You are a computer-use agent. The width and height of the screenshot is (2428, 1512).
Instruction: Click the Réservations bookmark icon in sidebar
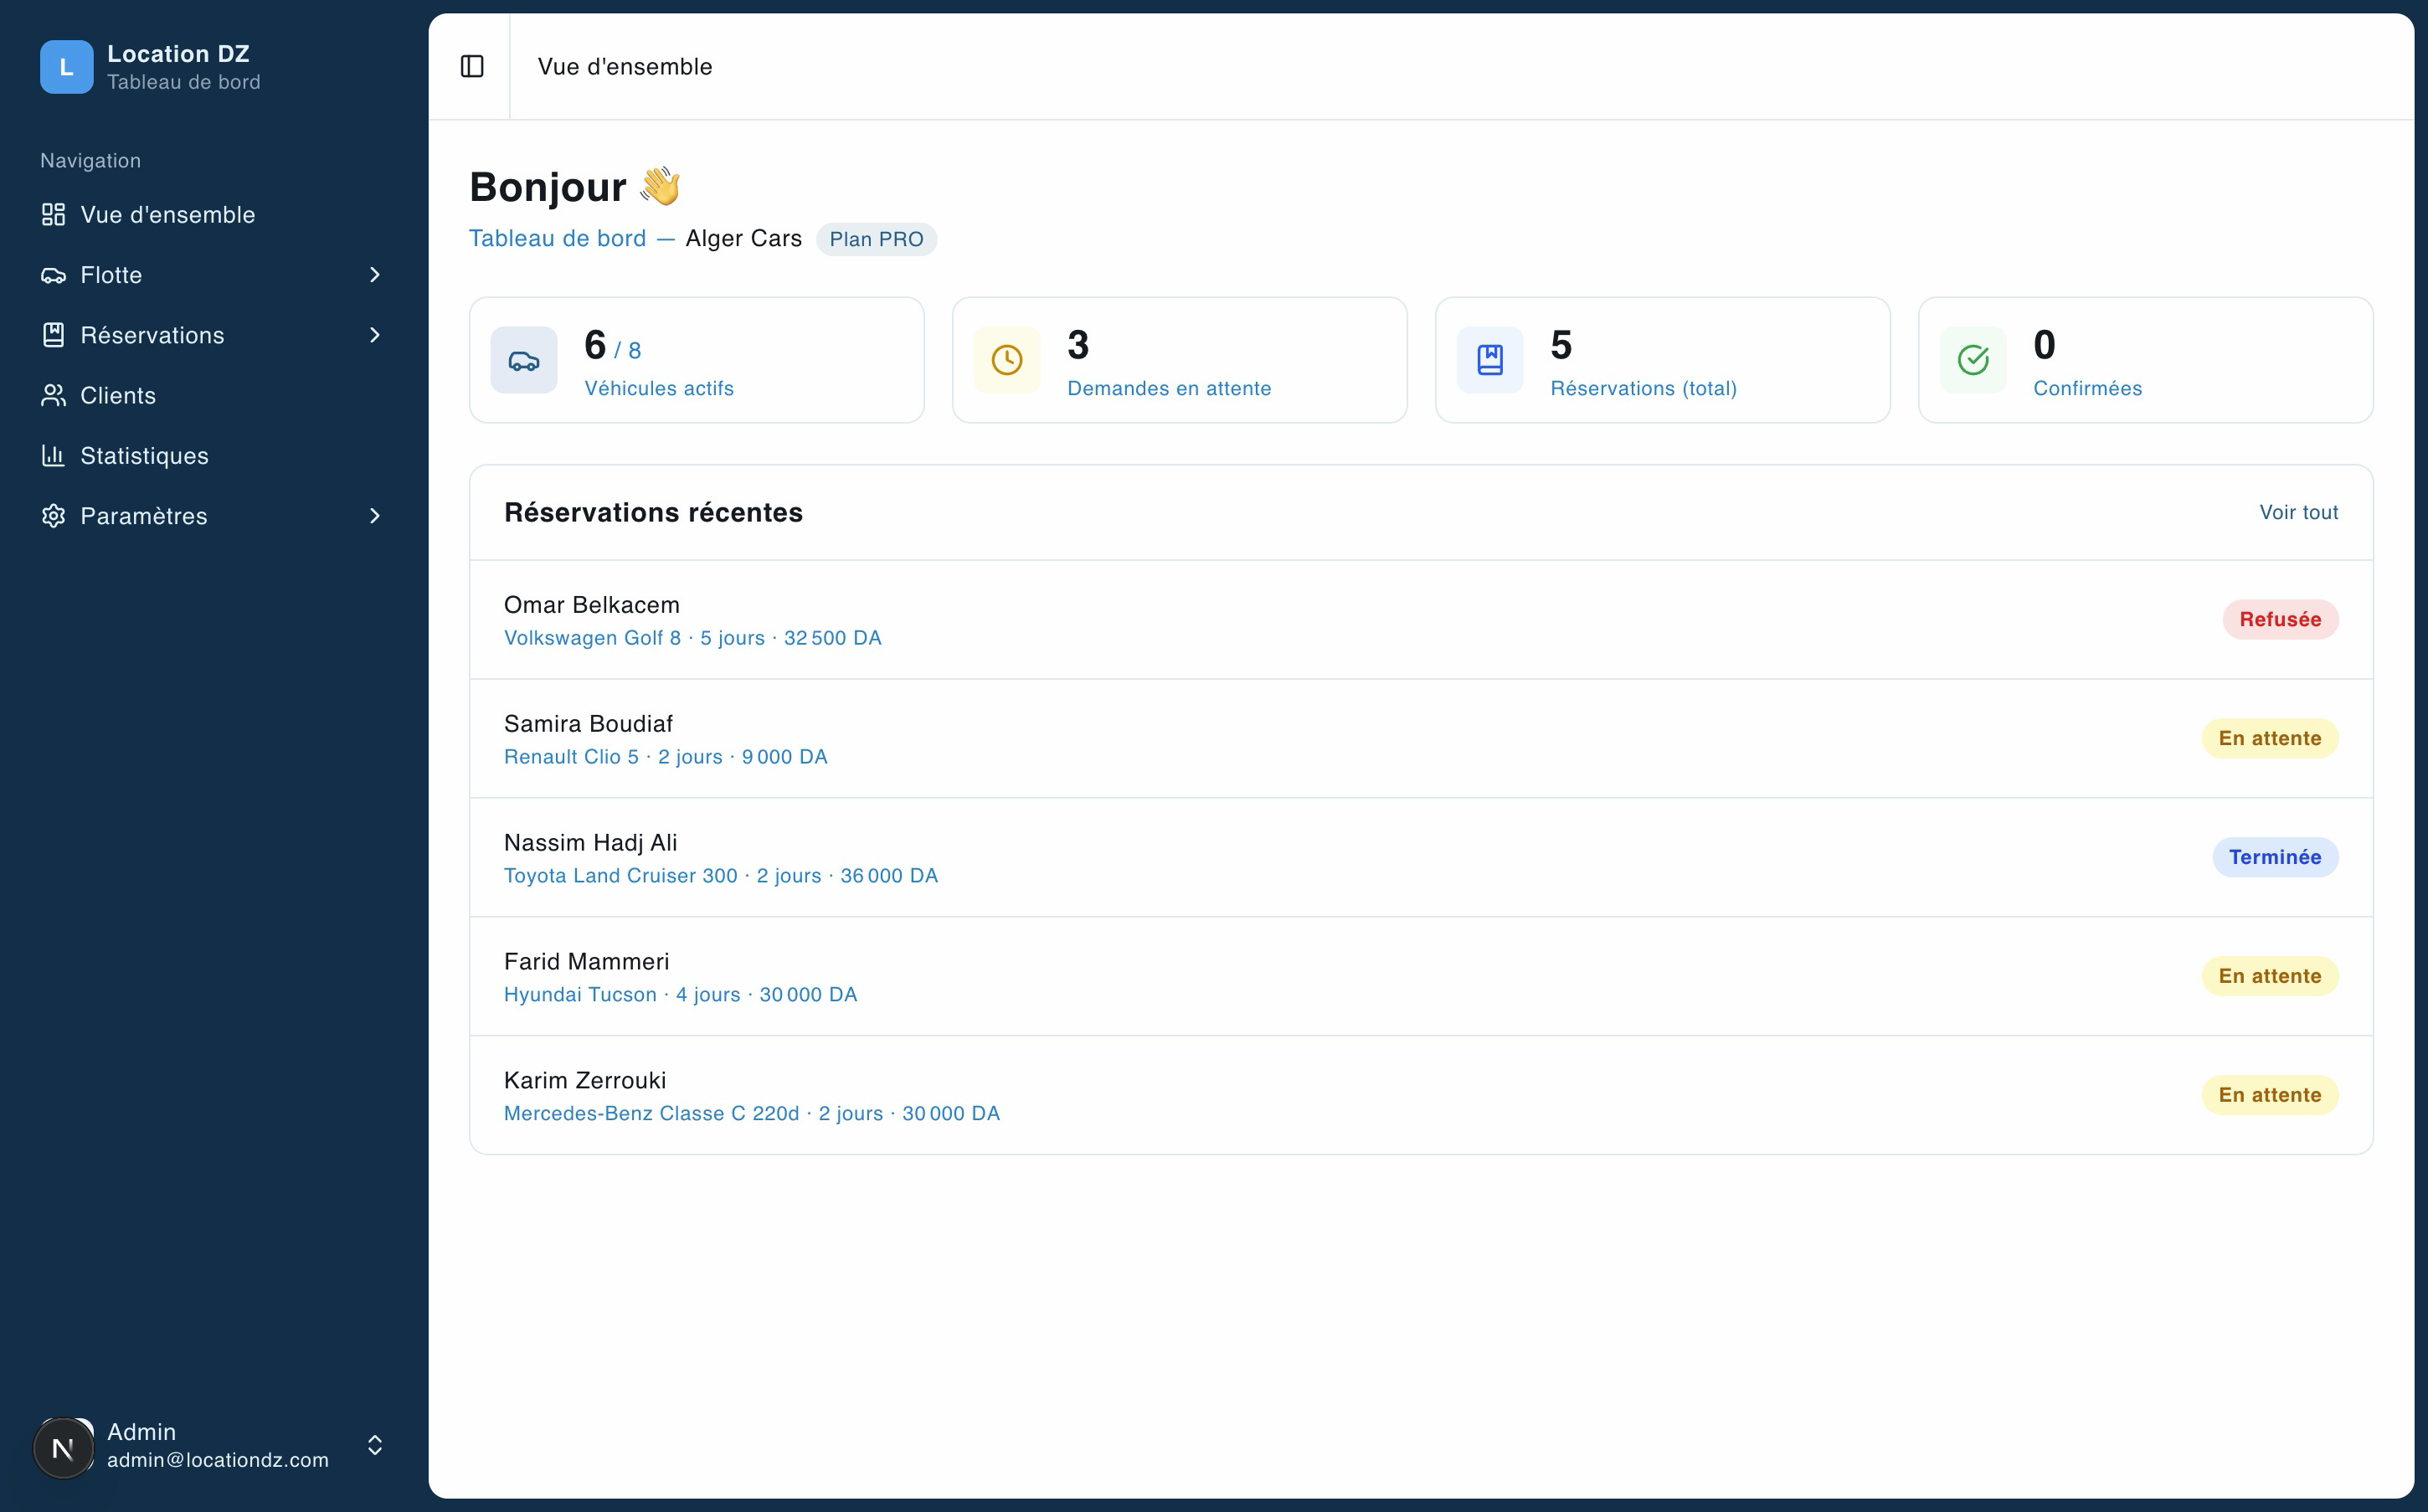[53, 335]
